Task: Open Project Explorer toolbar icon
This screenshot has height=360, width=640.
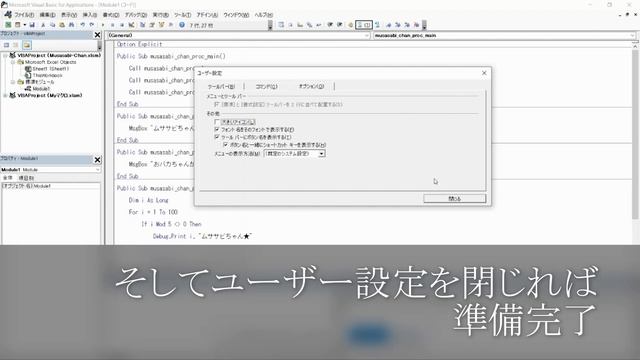Action: coord(142,25)
